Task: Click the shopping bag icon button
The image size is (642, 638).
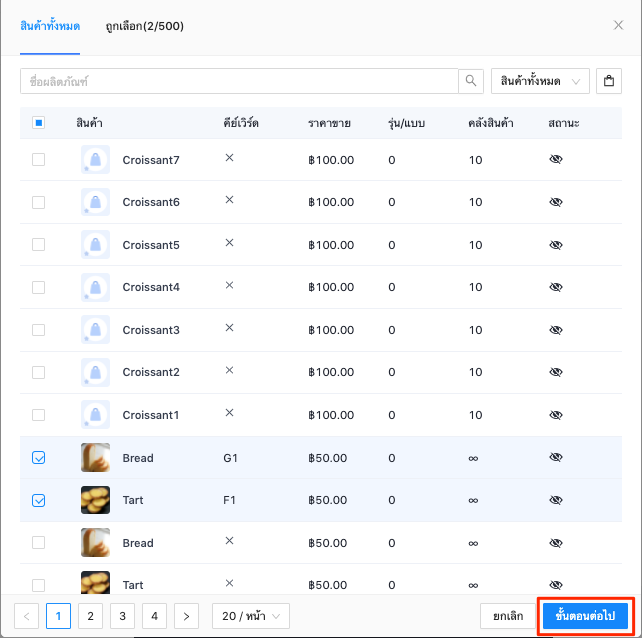Action: tap(608, 81)
